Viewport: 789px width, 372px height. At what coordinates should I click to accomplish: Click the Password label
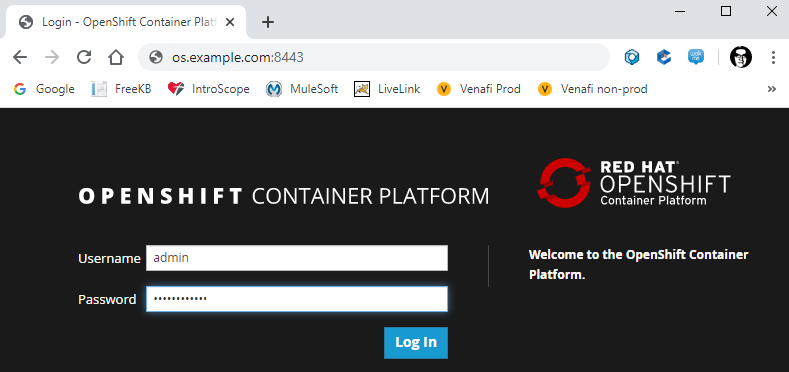(x=107, y=300)
